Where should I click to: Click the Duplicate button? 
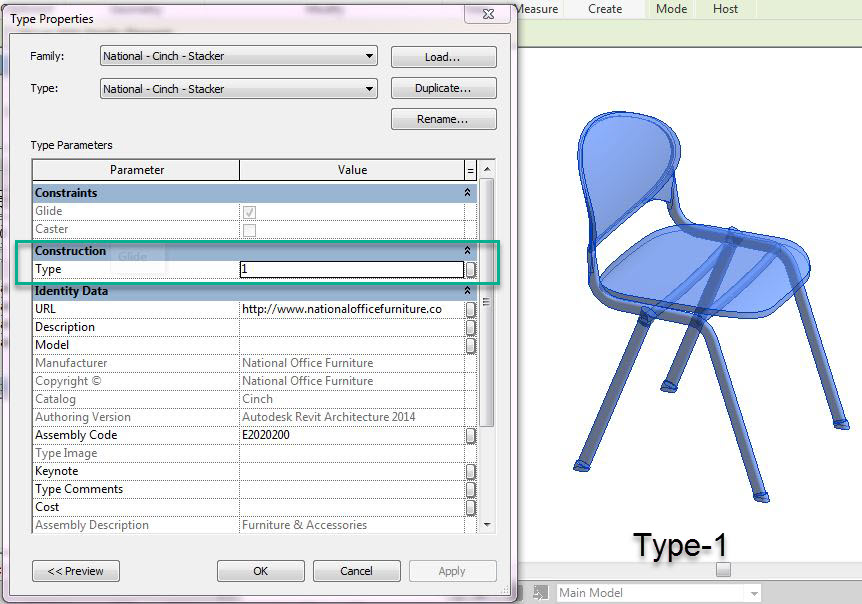pyautogui.click(x=443, y=88)
